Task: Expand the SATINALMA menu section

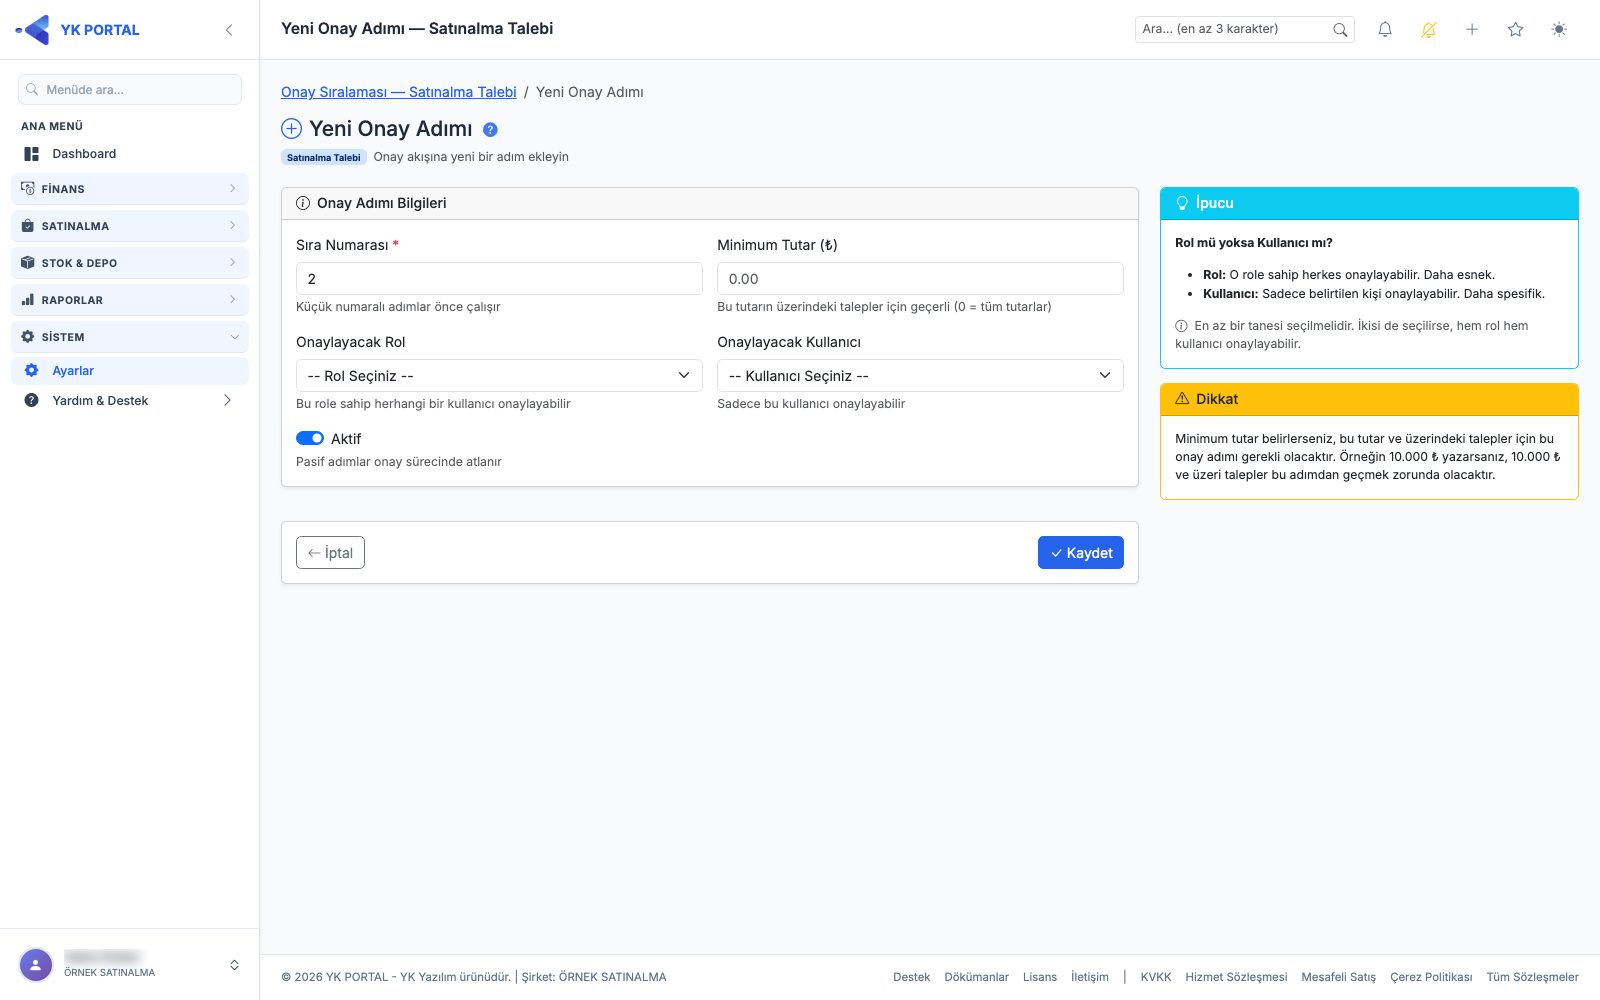Action: (x=130, y=226)
